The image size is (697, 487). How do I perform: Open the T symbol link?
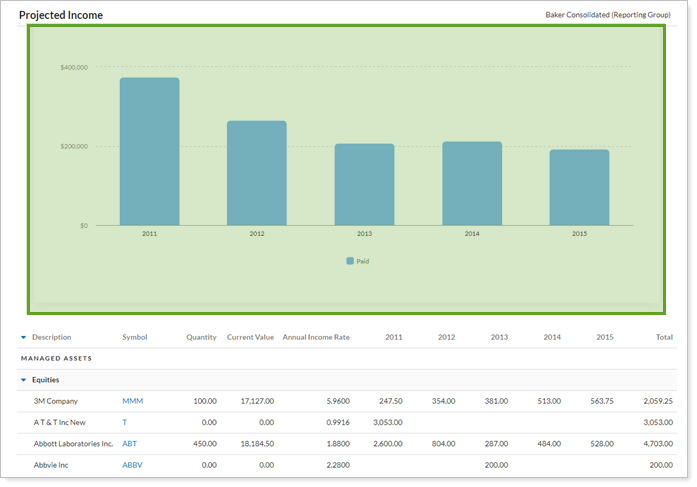coord(125,422)
